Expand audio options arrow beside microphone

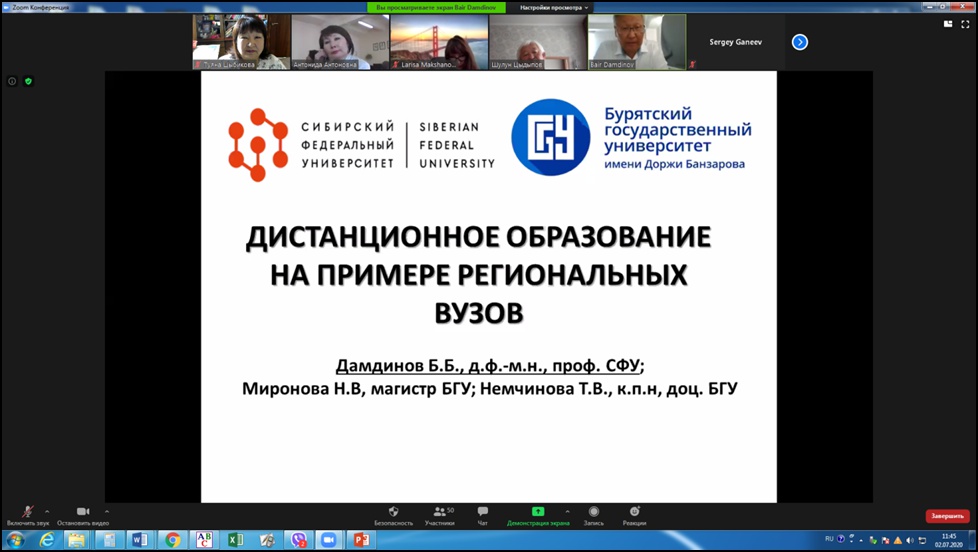click(47, 511)
